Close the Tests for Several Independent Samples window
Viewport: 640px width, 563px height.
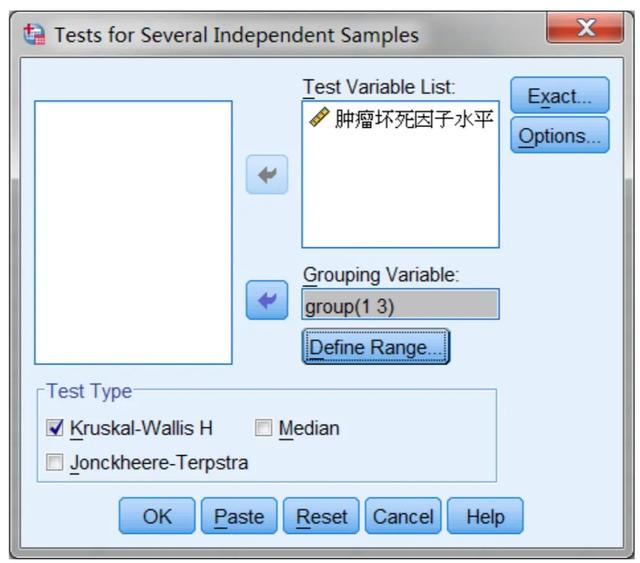(585, 27)
